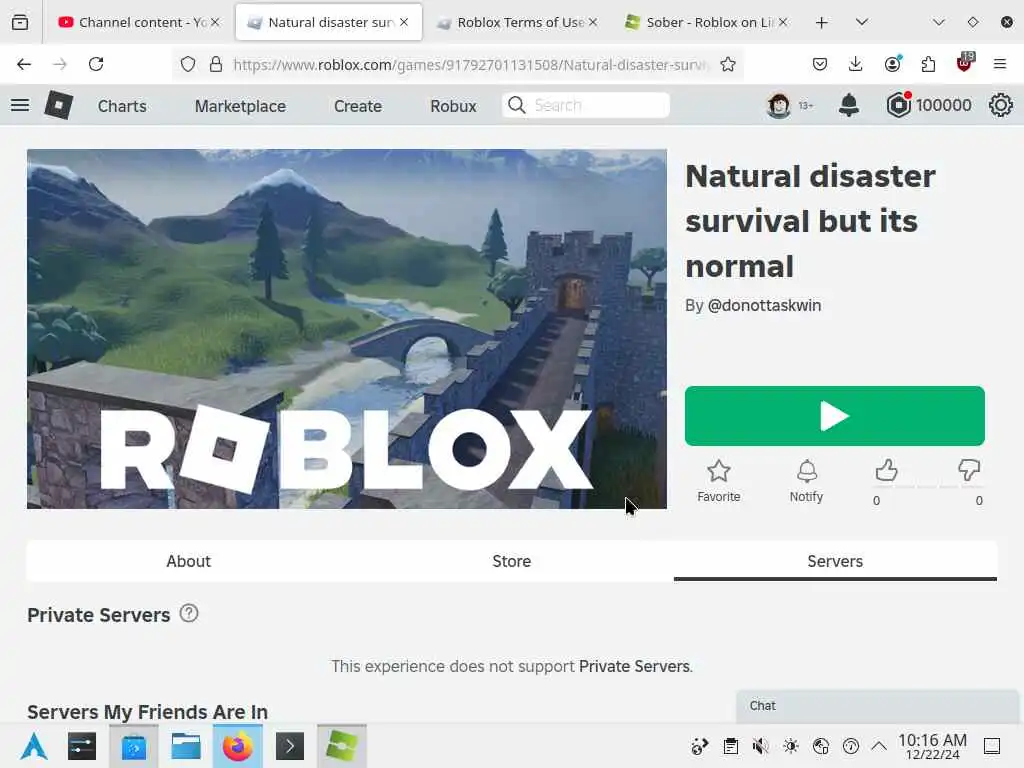Click the muted volume tray icon

(760, 745)
